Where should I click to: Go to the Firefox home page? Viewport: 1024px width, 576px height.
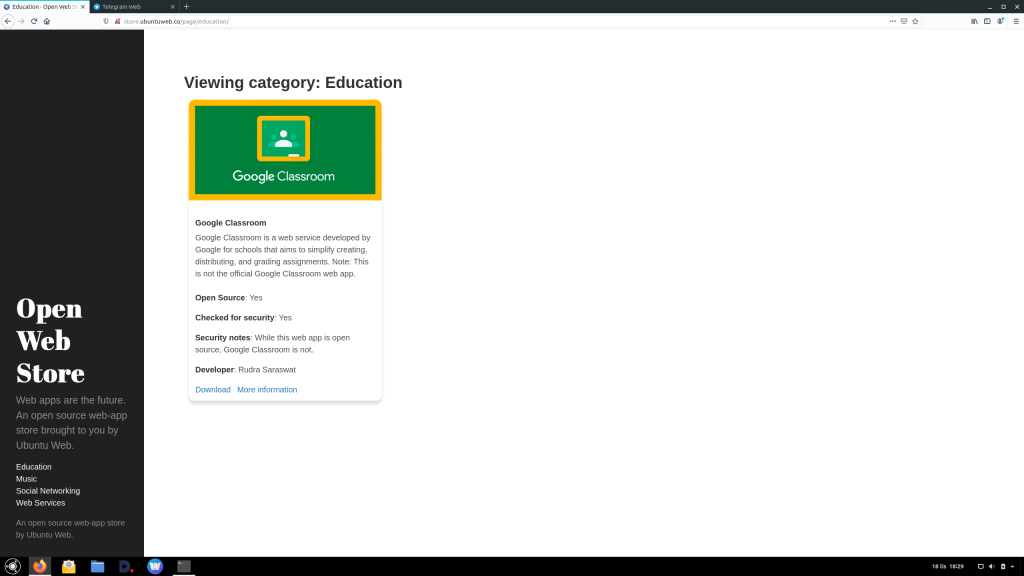point(47,21)
